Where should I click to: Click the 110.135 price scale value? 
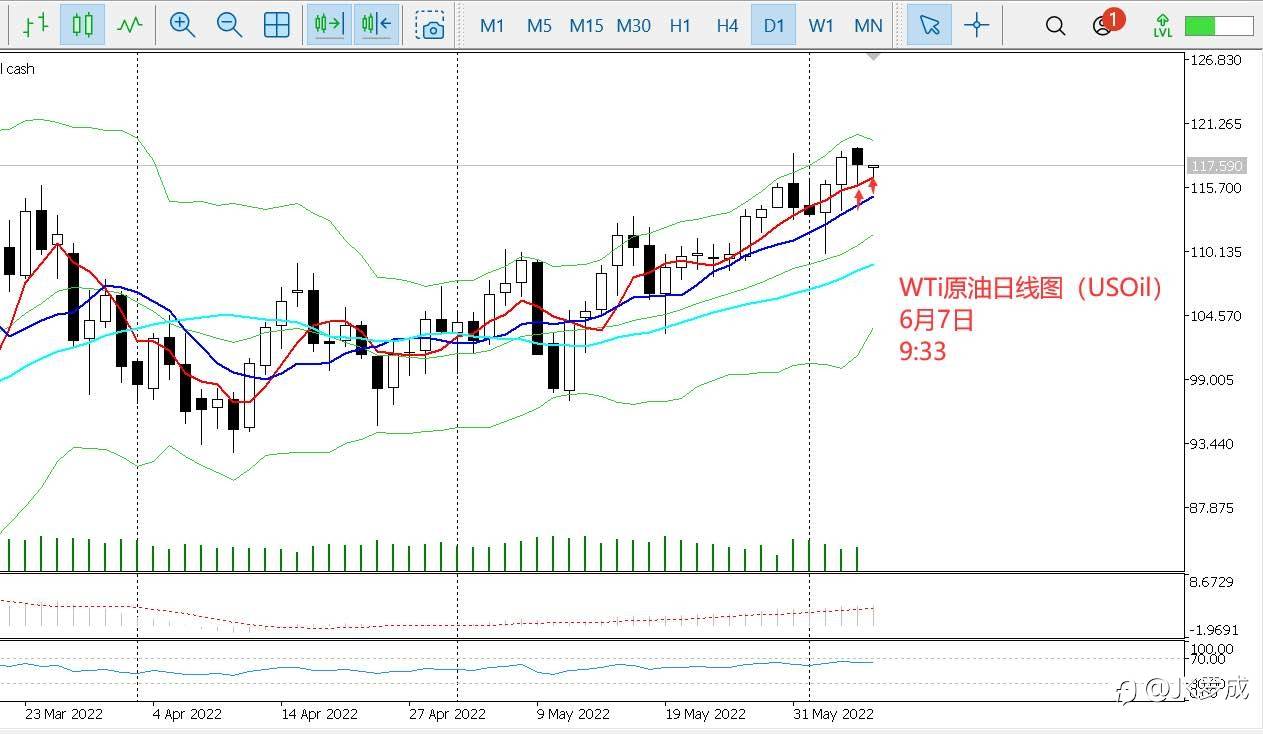click(x=1215, y=252)
